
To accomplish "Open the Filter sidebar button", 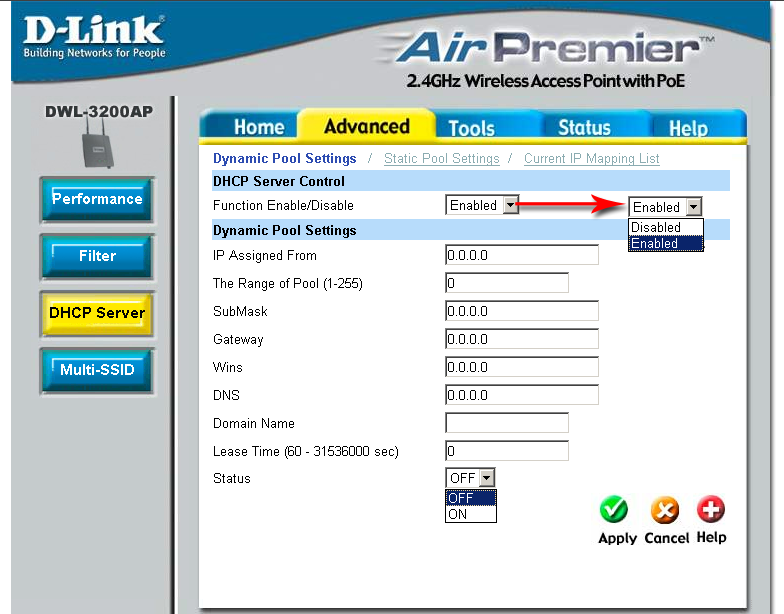I will tap(97, 256).
